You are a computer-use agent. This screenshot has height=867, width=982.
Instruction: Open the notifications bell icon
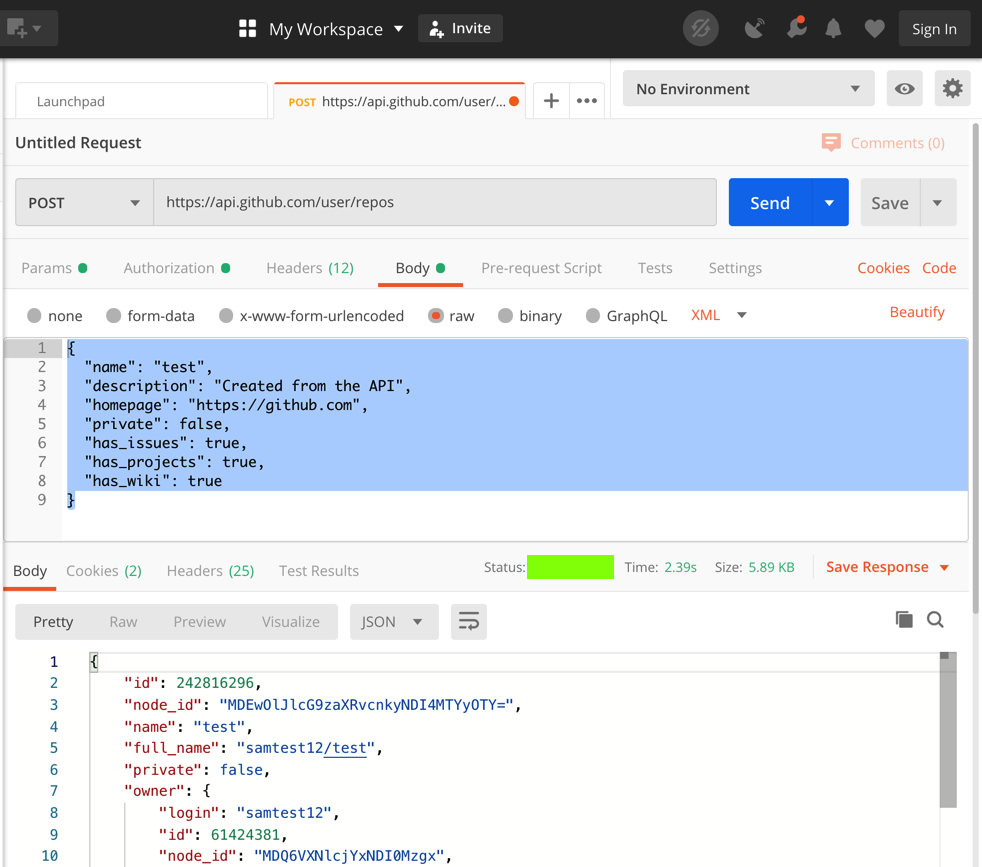[x=833, y=29]
